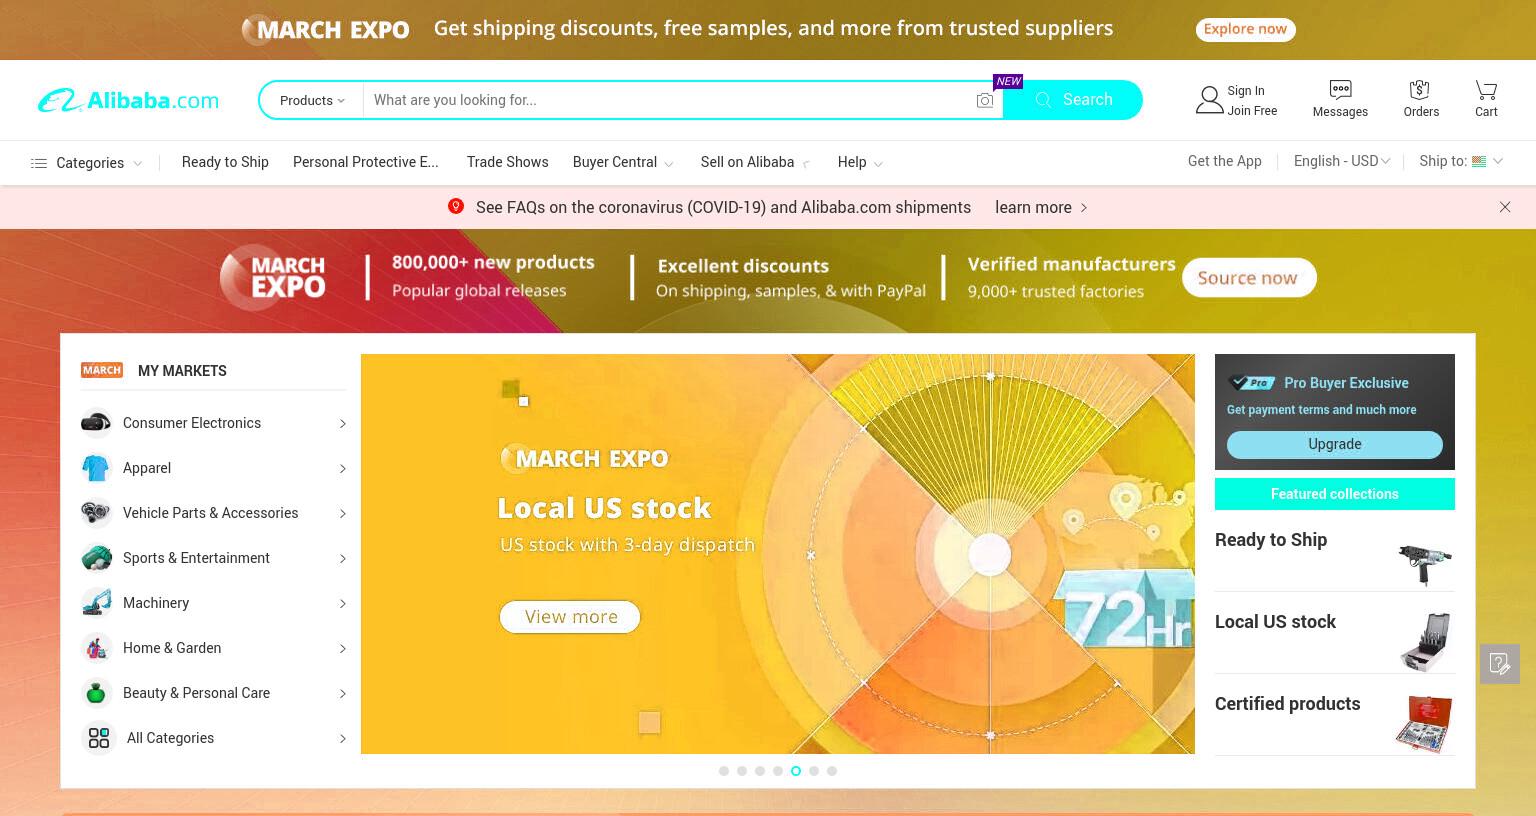Open the Products search type dropdown
This screenshot has width=1536, height=816.
pos(312,100)
